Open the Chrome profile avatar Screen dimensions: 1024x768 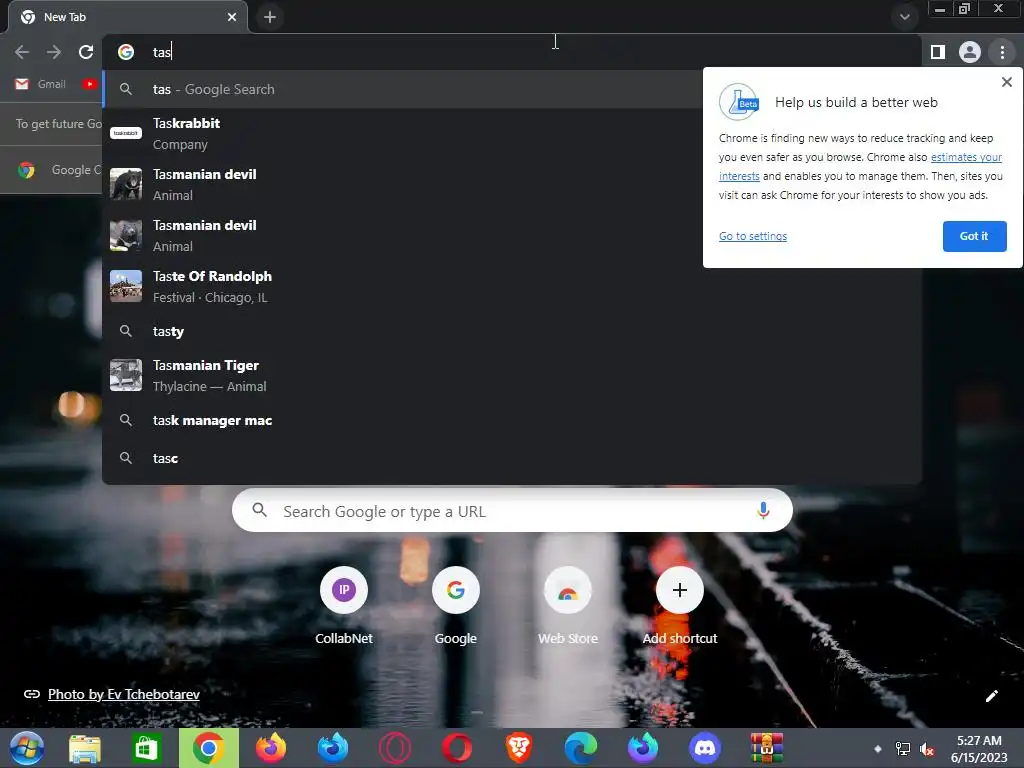970,52
